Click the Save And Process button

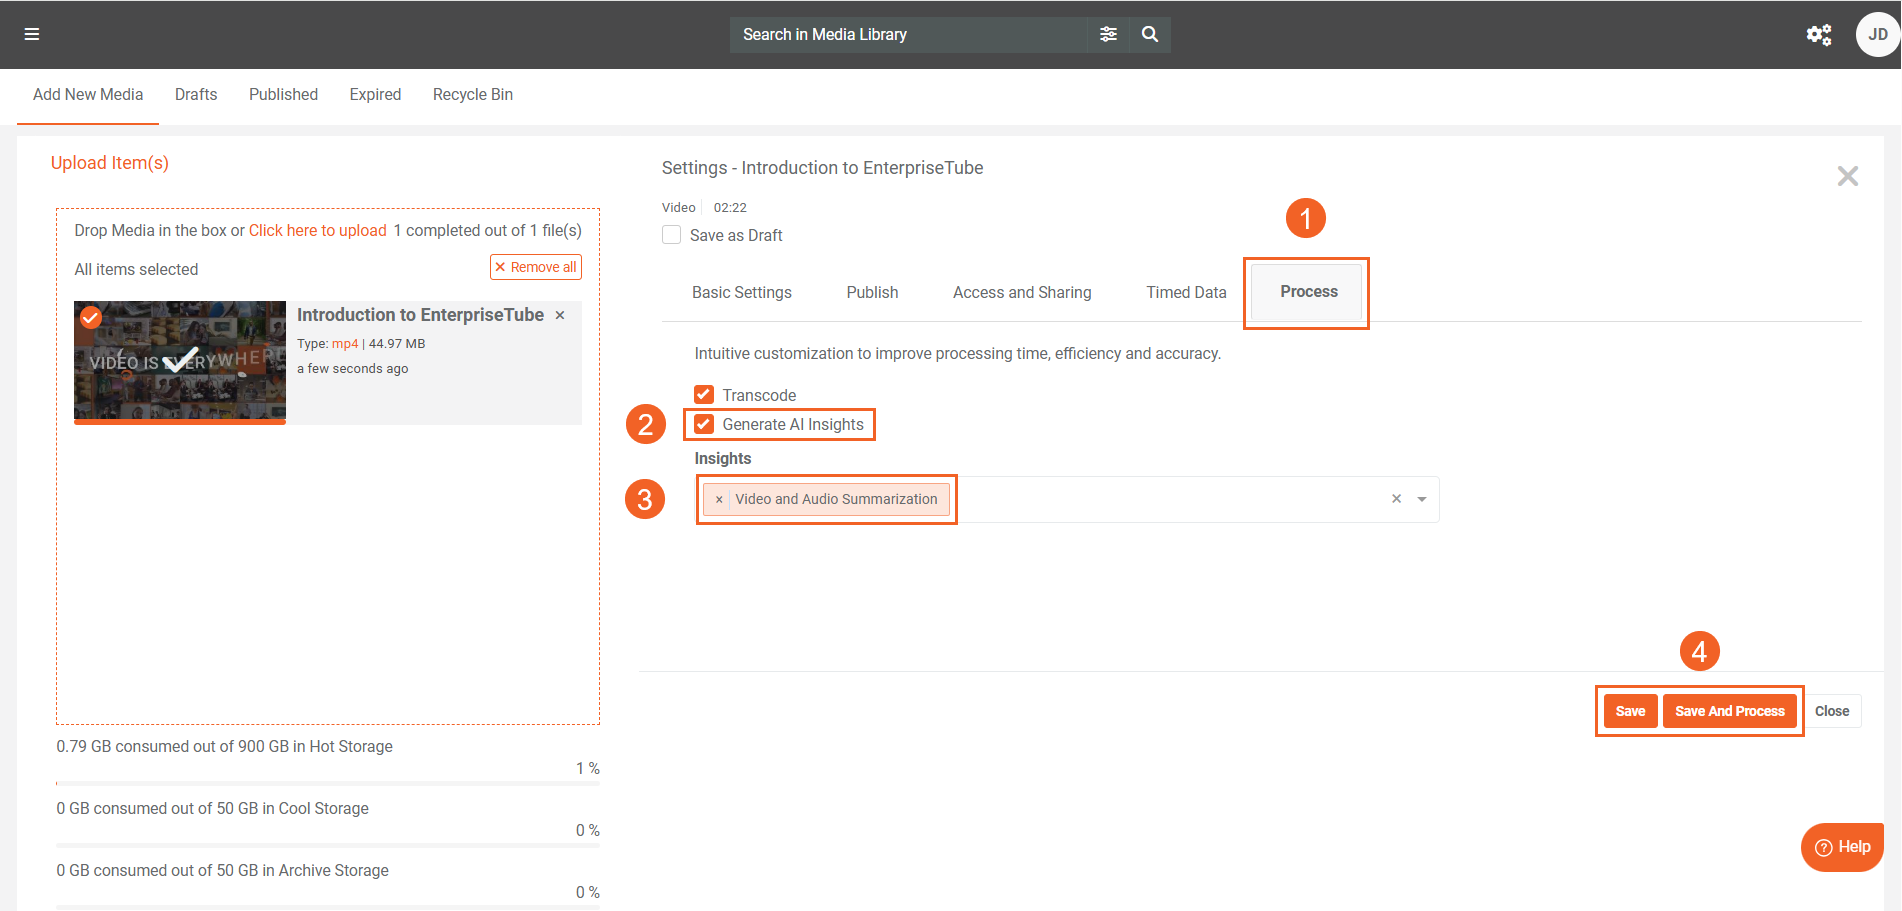(x=1729, y=711)
